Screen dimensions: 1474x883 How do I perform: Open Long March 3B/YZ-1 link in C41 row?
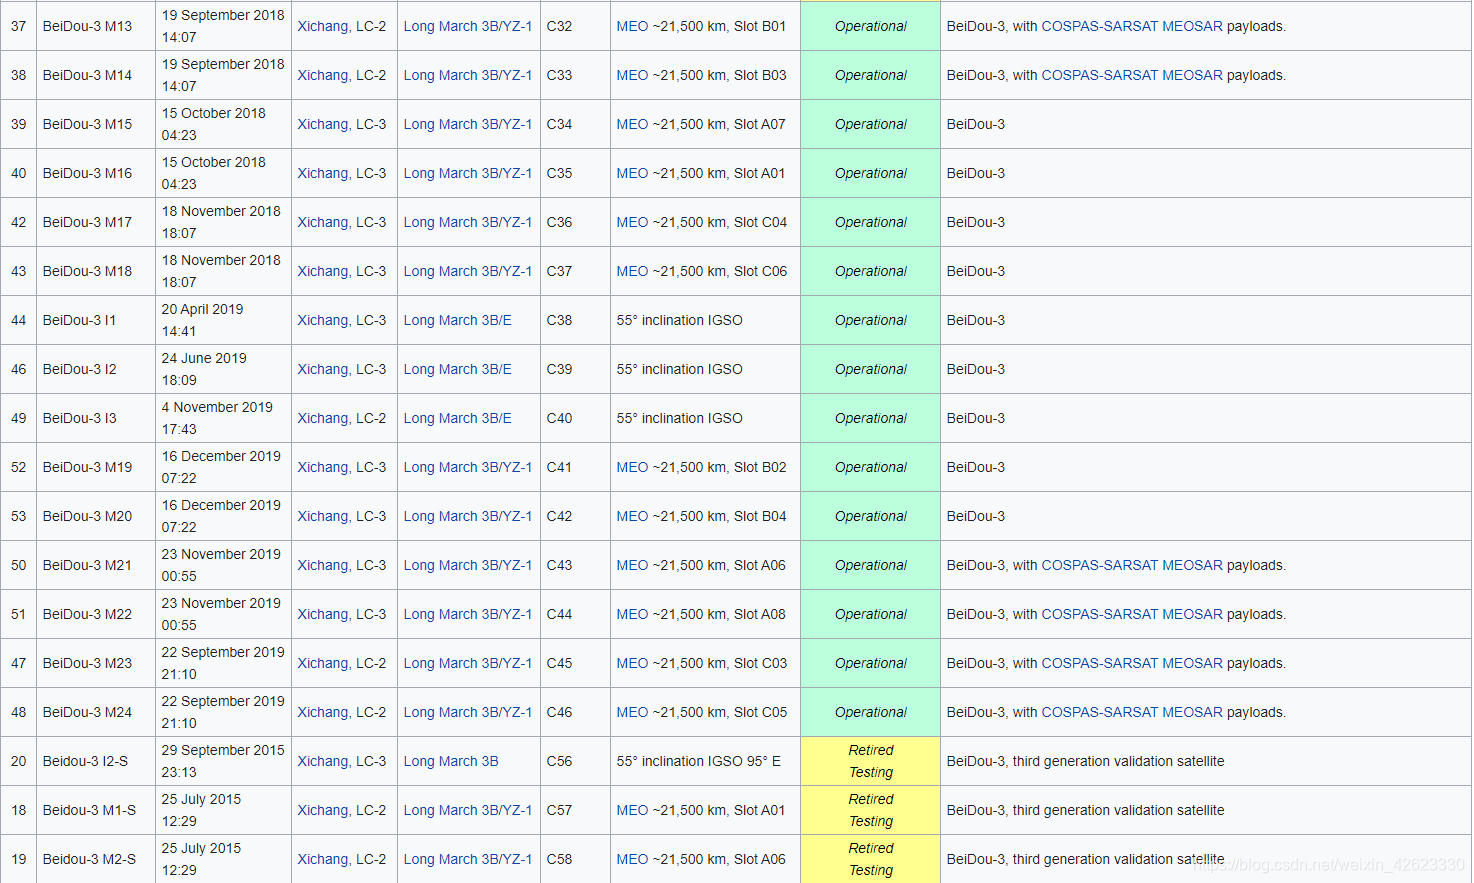[x=468, y=467]
